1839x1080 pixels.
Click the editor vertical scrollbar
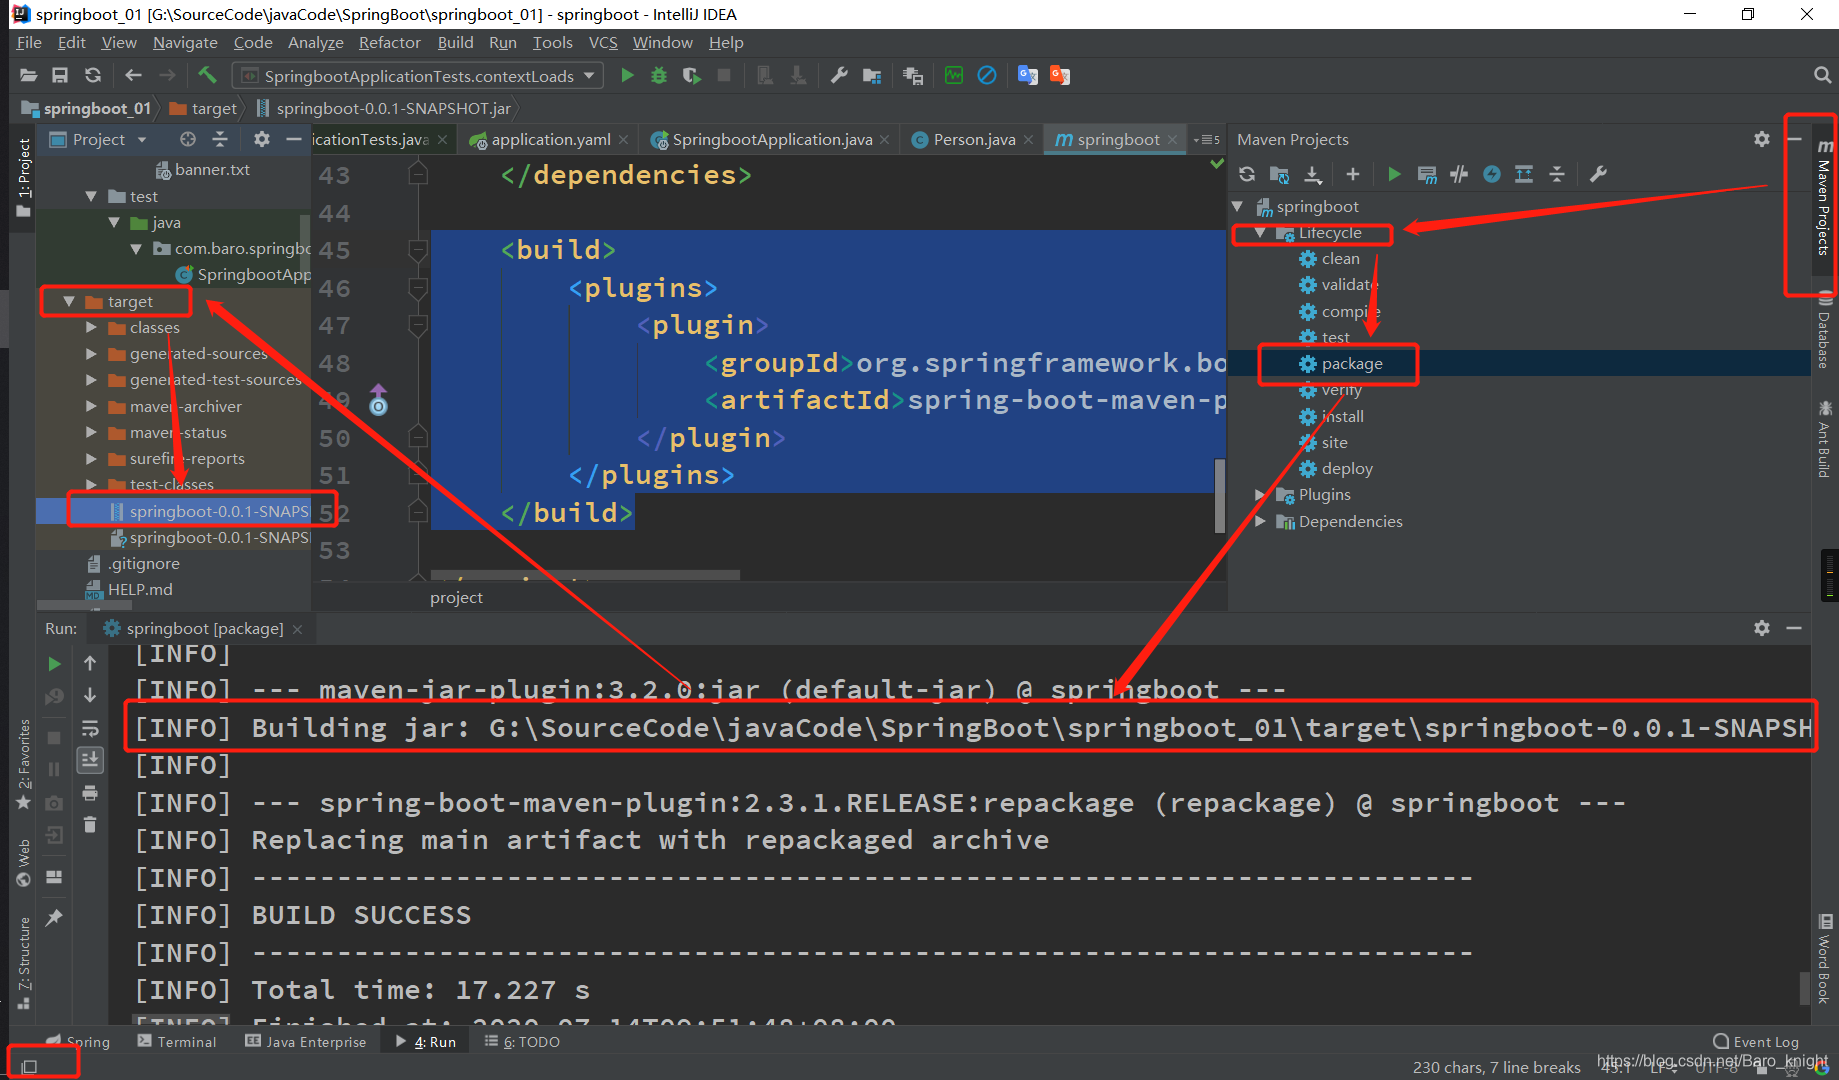tap(1219, 496)
